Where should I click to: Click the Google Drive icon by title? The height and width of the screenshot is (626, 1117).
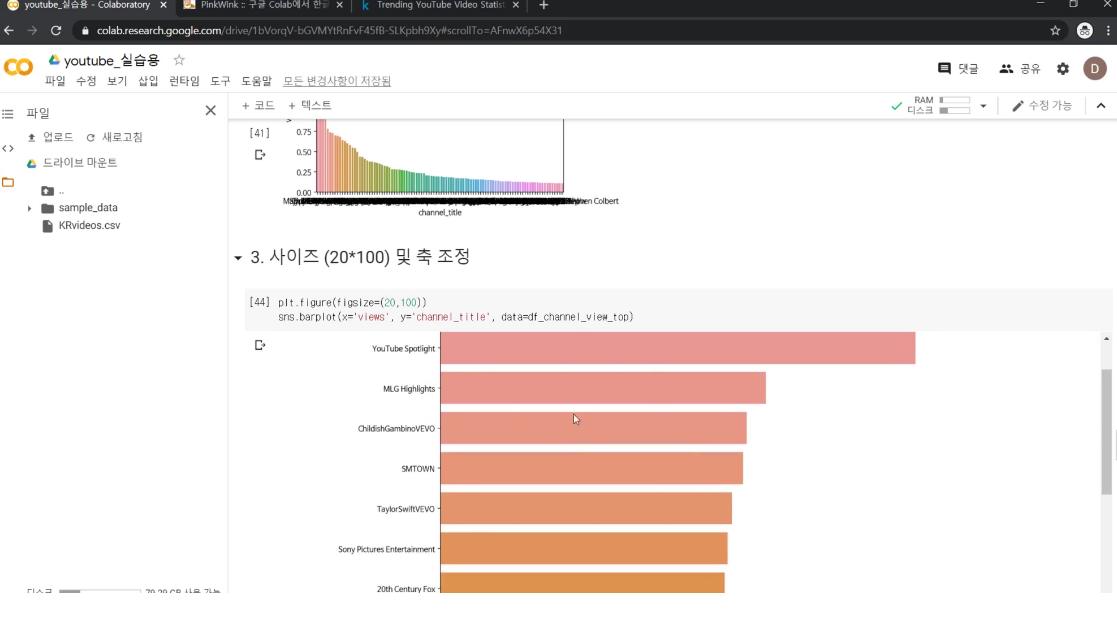54,60
